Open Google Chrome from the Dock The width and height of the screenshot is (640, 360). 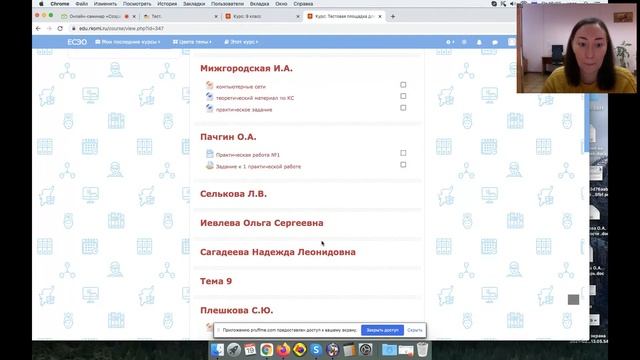click(x=267, y=350)
